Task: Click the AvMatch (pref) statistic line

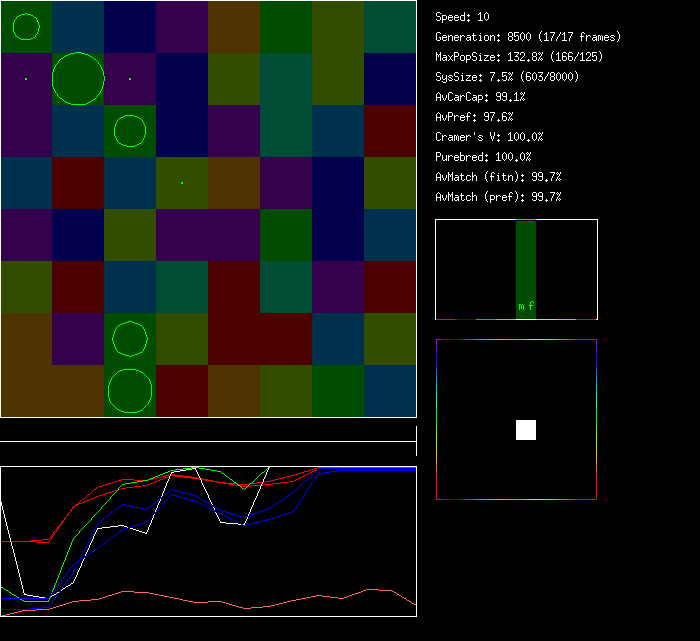Action: tap(499, 197)
